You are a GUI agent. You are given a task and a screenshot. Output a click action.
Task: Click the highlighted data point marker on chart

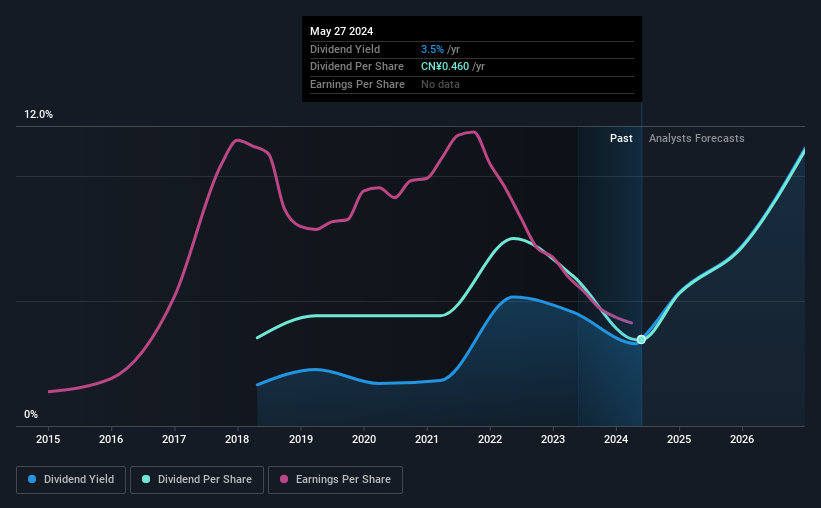click(x=641, y=339)
